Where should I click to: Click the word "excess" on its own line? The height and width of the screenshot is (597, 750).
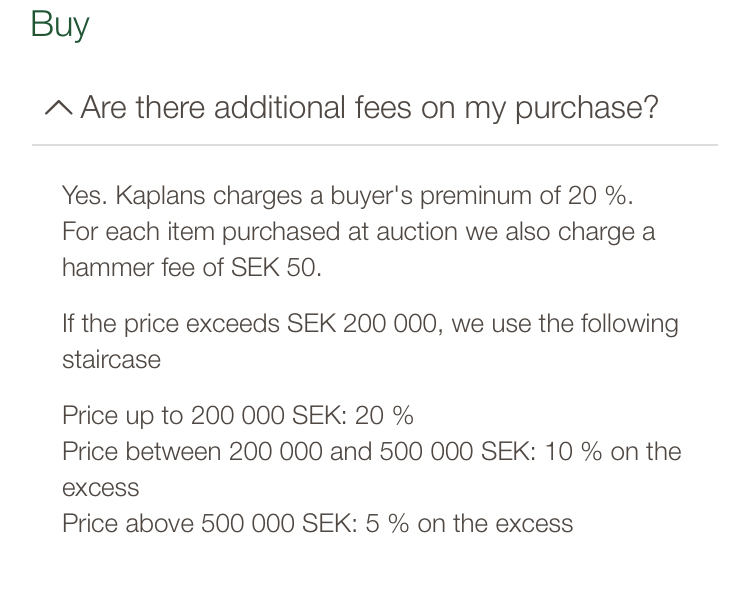(100, 488)
